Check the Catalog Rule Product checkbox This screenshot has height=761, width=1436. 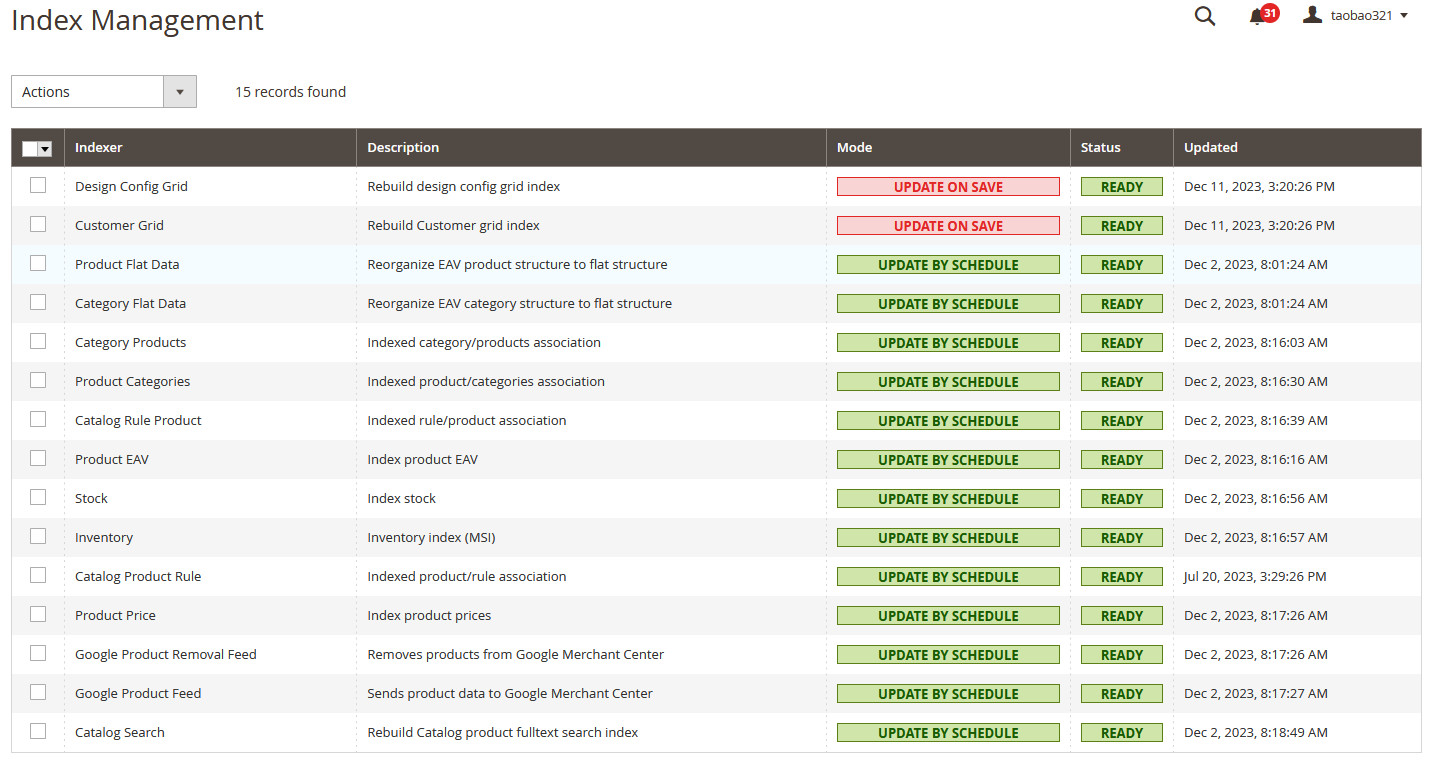point(38,419)
